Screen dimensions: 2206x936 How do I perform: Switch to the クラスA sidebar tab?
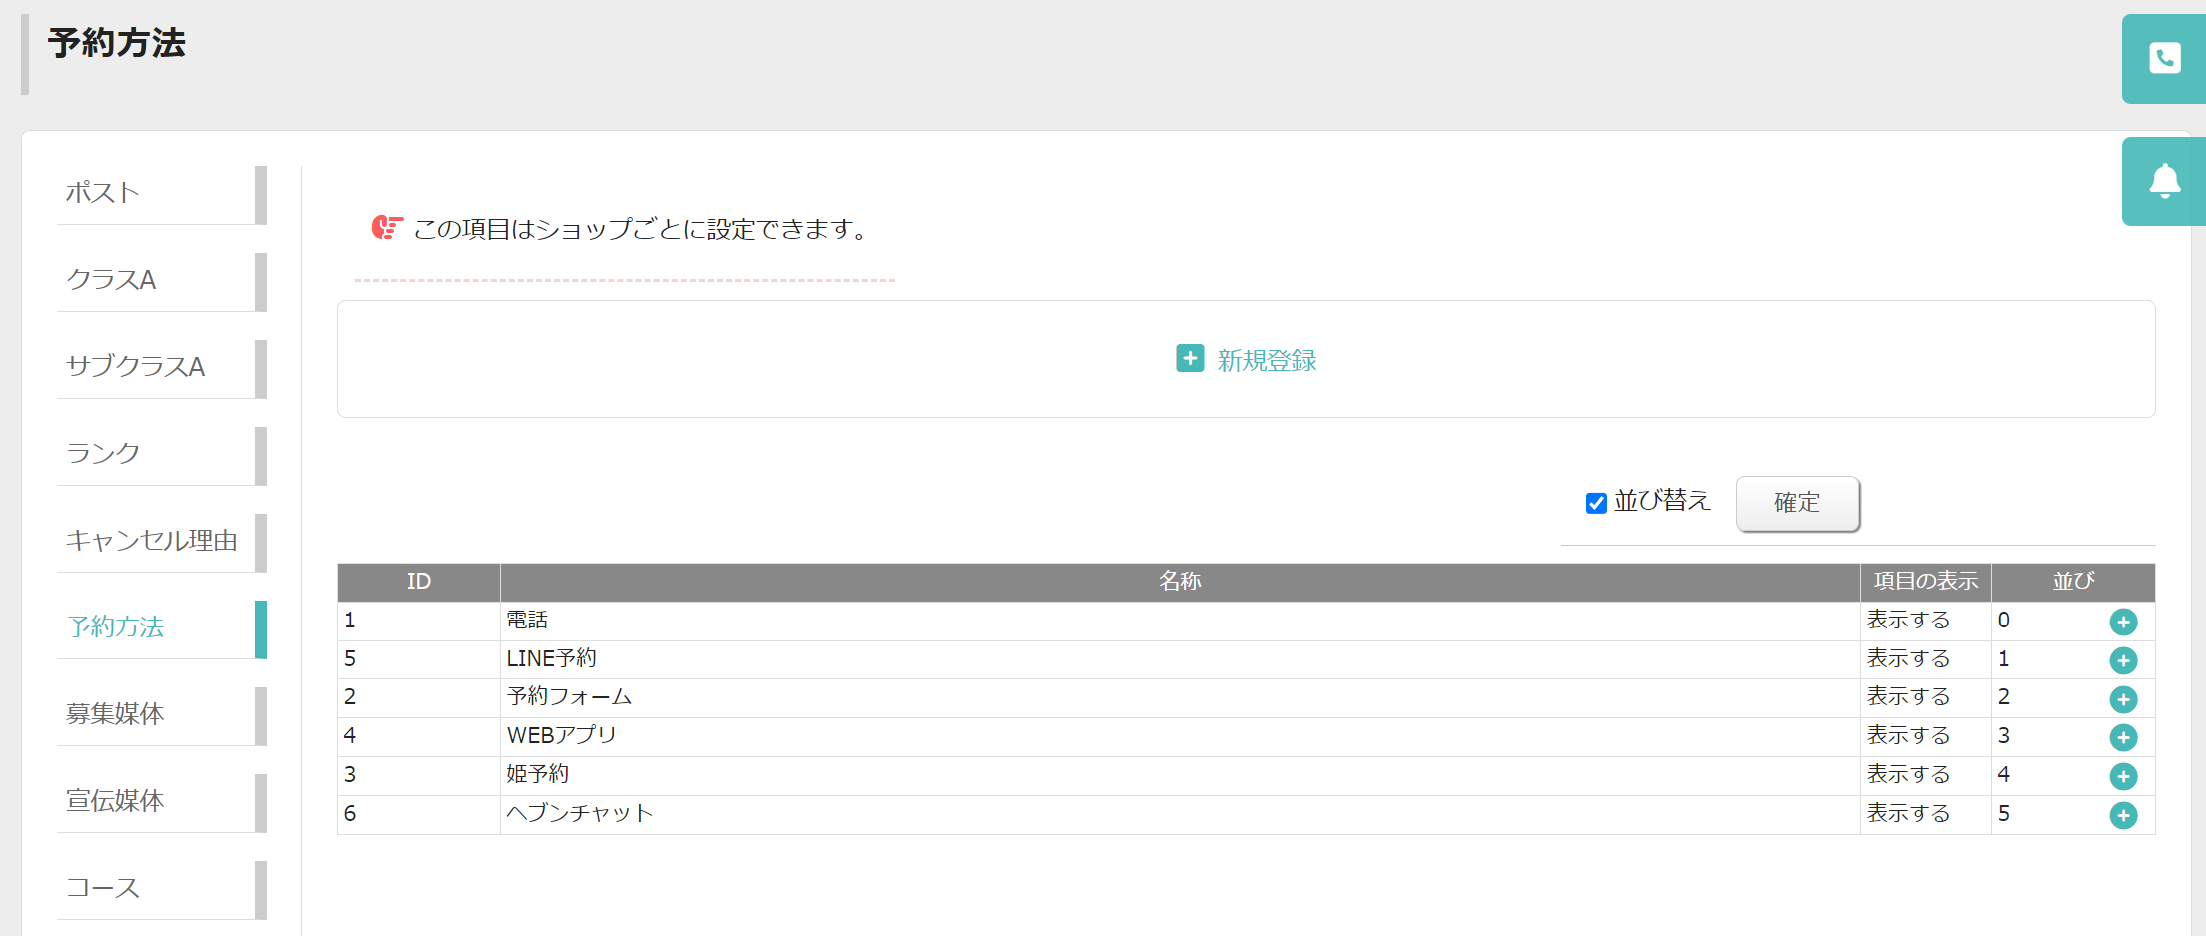[x=162, y=282]
